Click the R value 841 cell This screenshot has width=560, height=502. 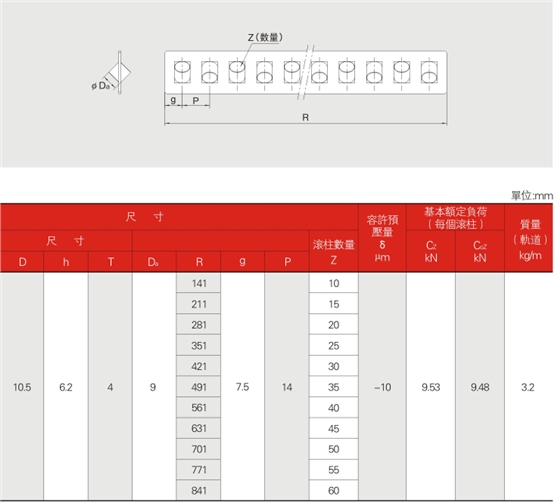click(x=199, y=490)
